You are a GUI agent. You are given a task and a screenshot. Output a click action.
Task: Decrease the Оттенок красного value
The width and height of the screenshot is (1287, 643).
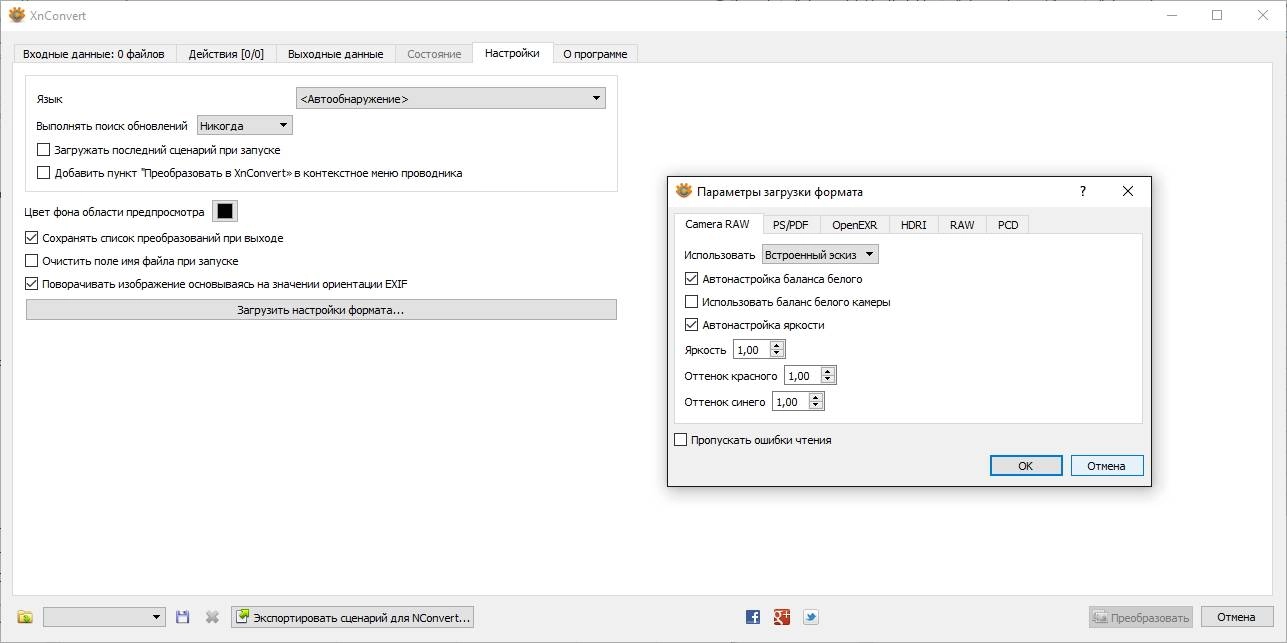pyautogui.click(x=828, y=381)
